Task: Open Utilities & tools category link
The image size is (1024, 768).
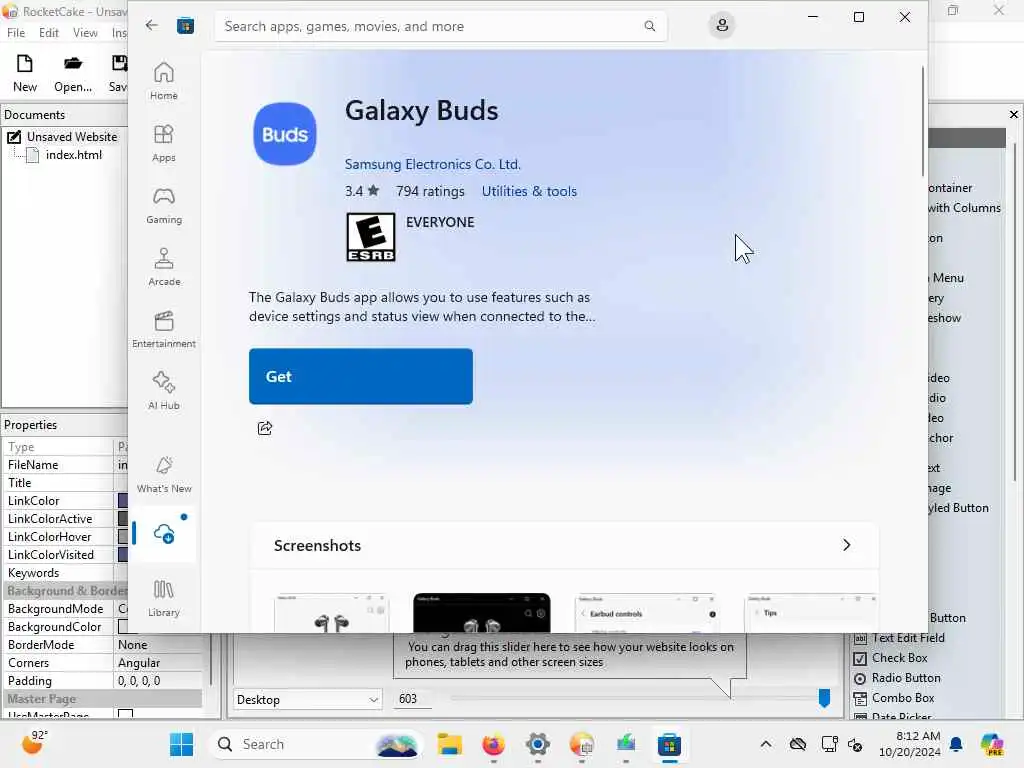Action: pos(529,191)
